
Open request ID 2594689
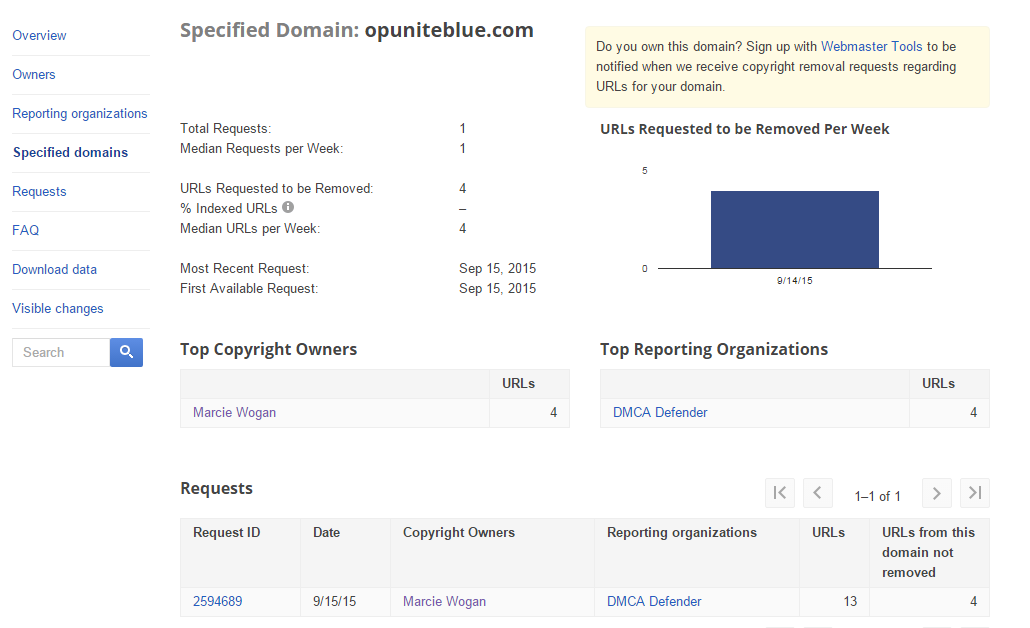click(217, 601)
